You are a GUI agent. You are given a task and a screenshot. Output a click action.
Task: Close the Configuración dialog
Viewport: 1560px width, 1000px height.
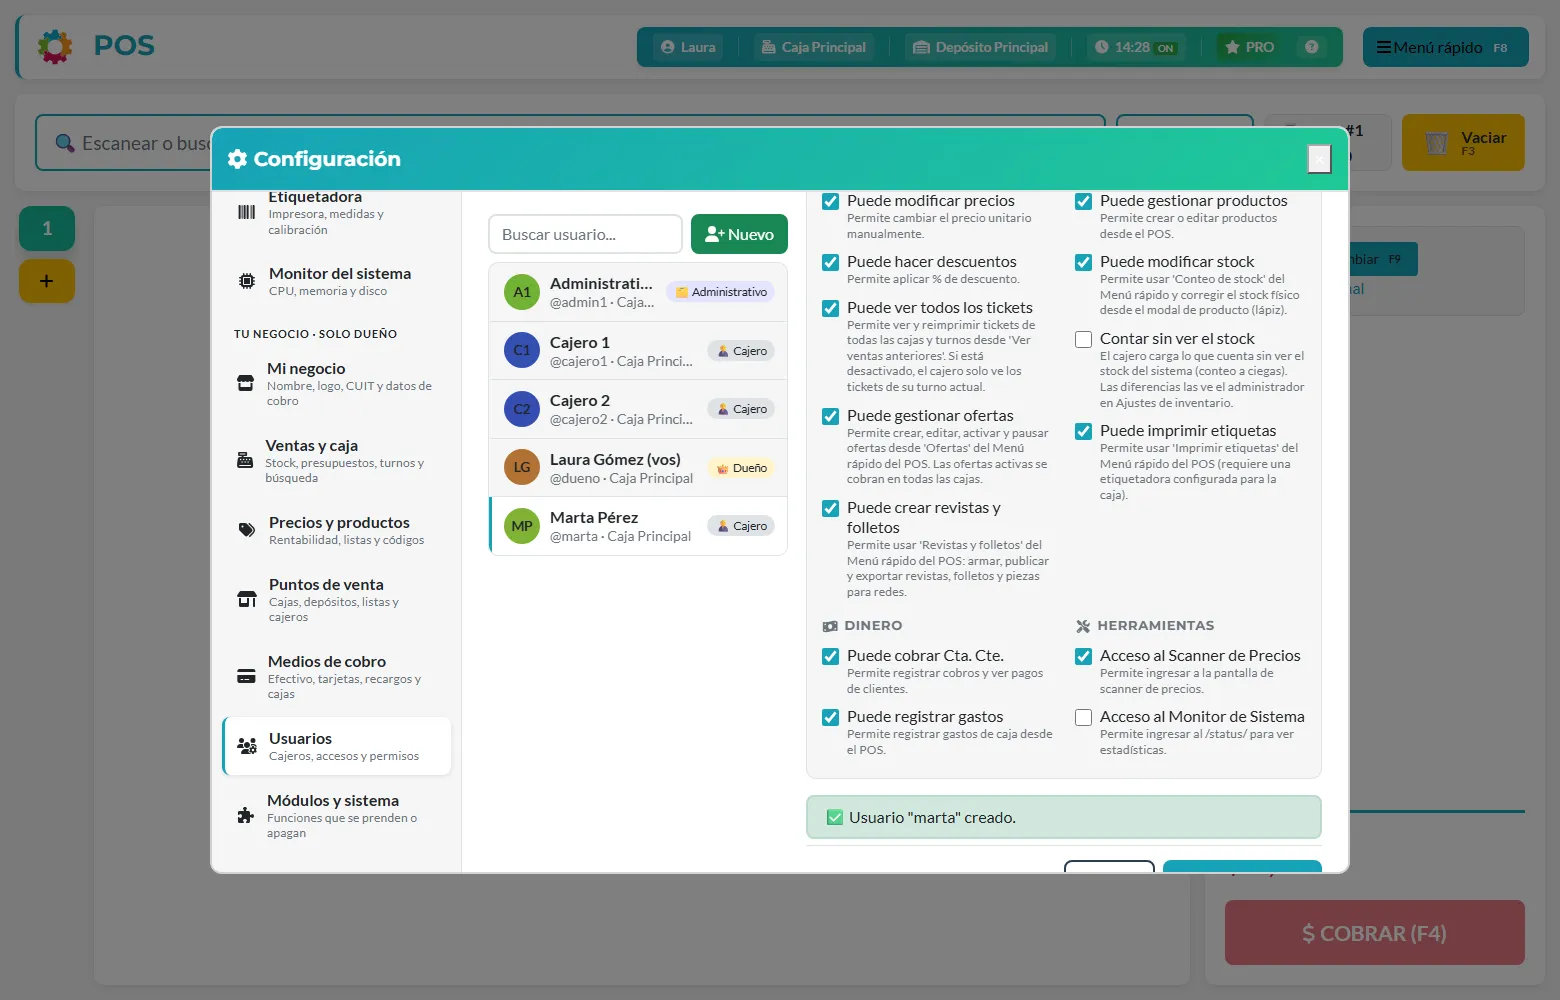(x=1319, y=158)
